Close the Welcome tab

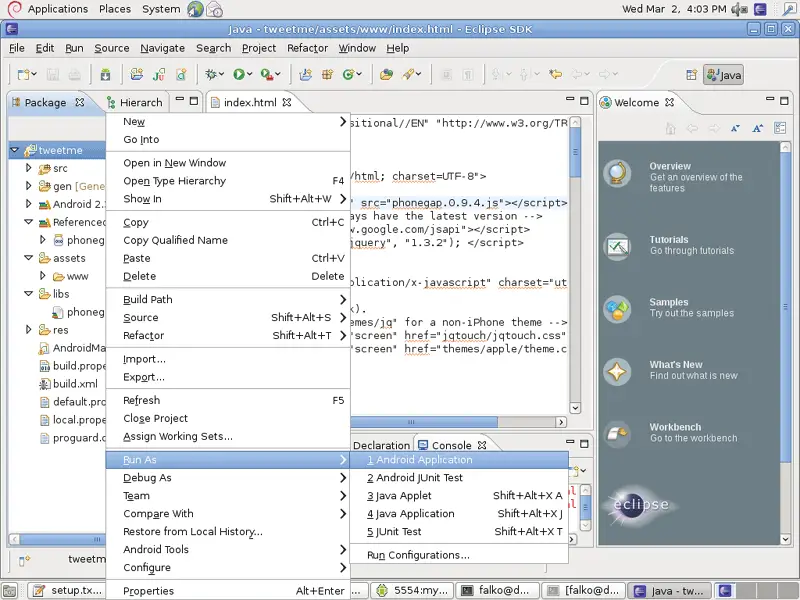[x=669, y=103]
